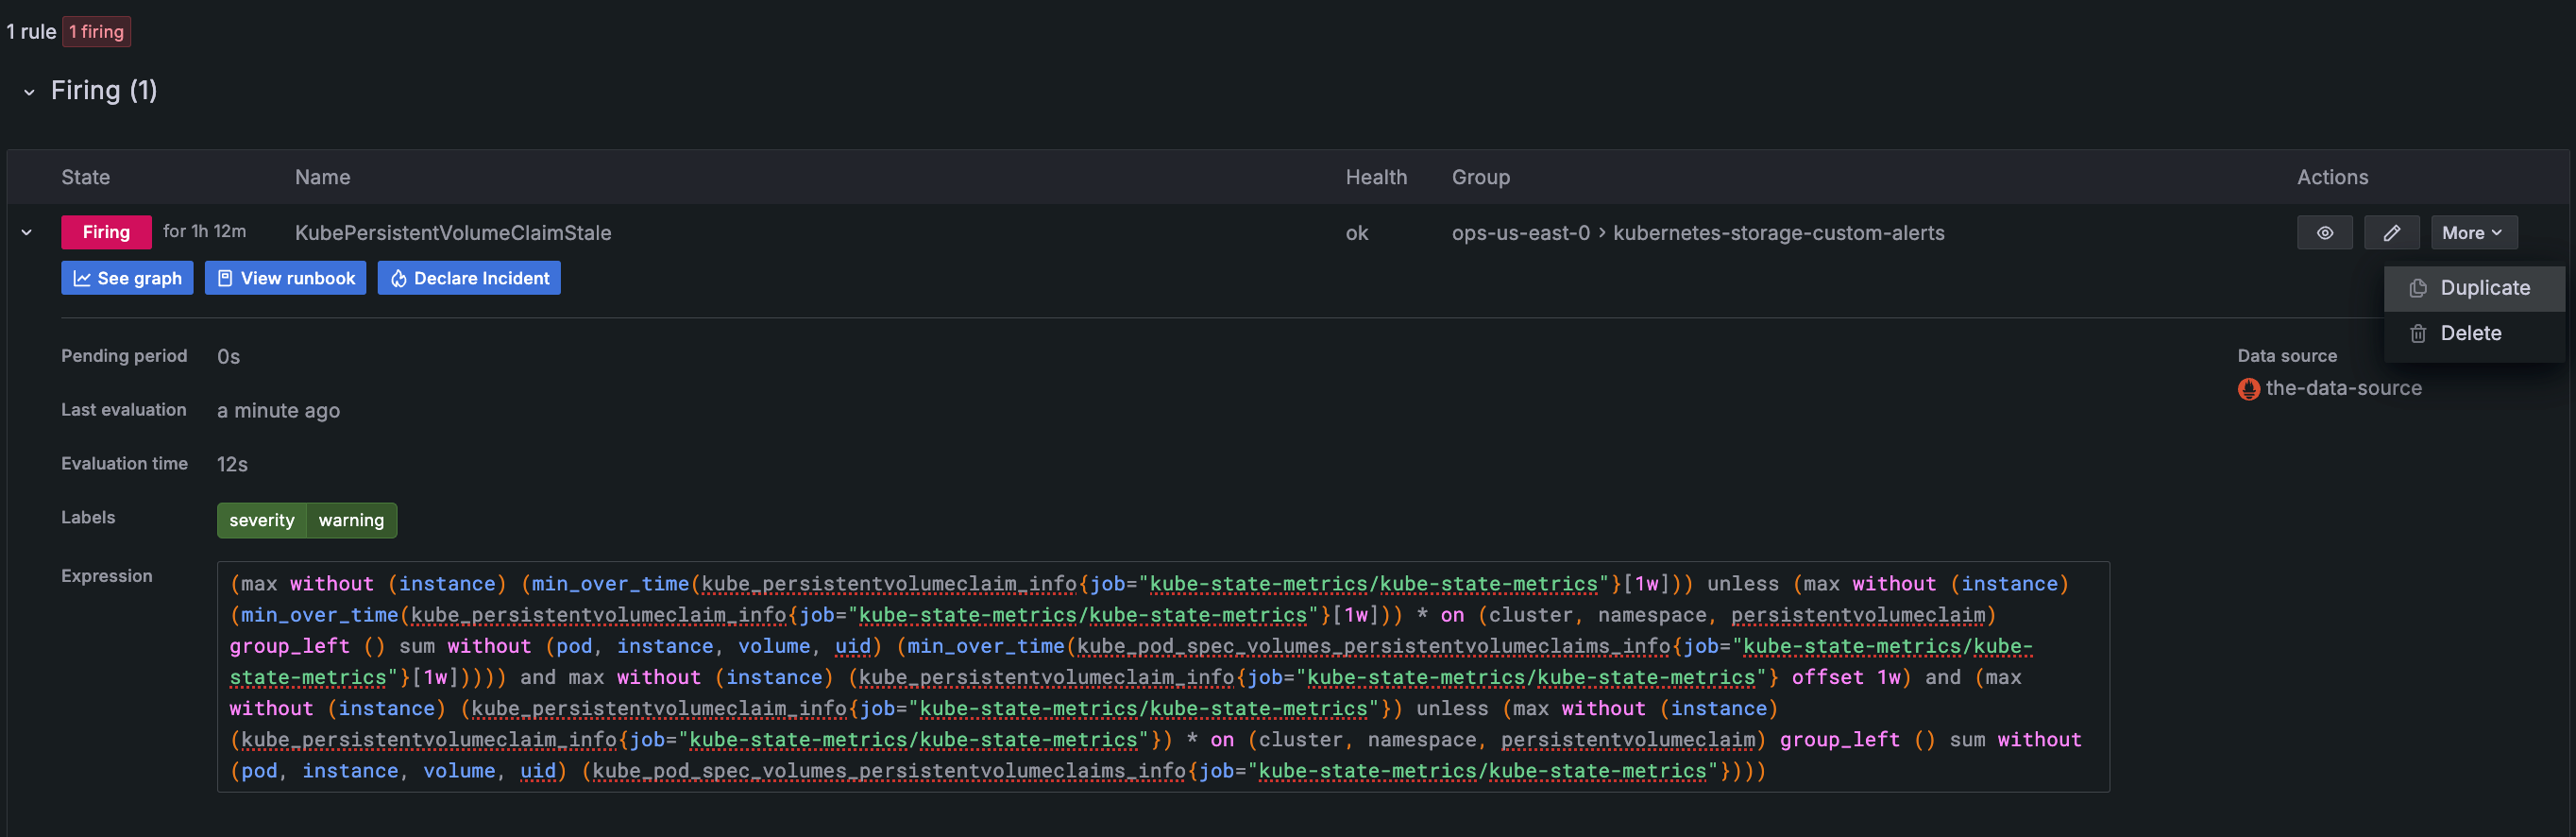Open the View runbook button

tap(285, 278)
